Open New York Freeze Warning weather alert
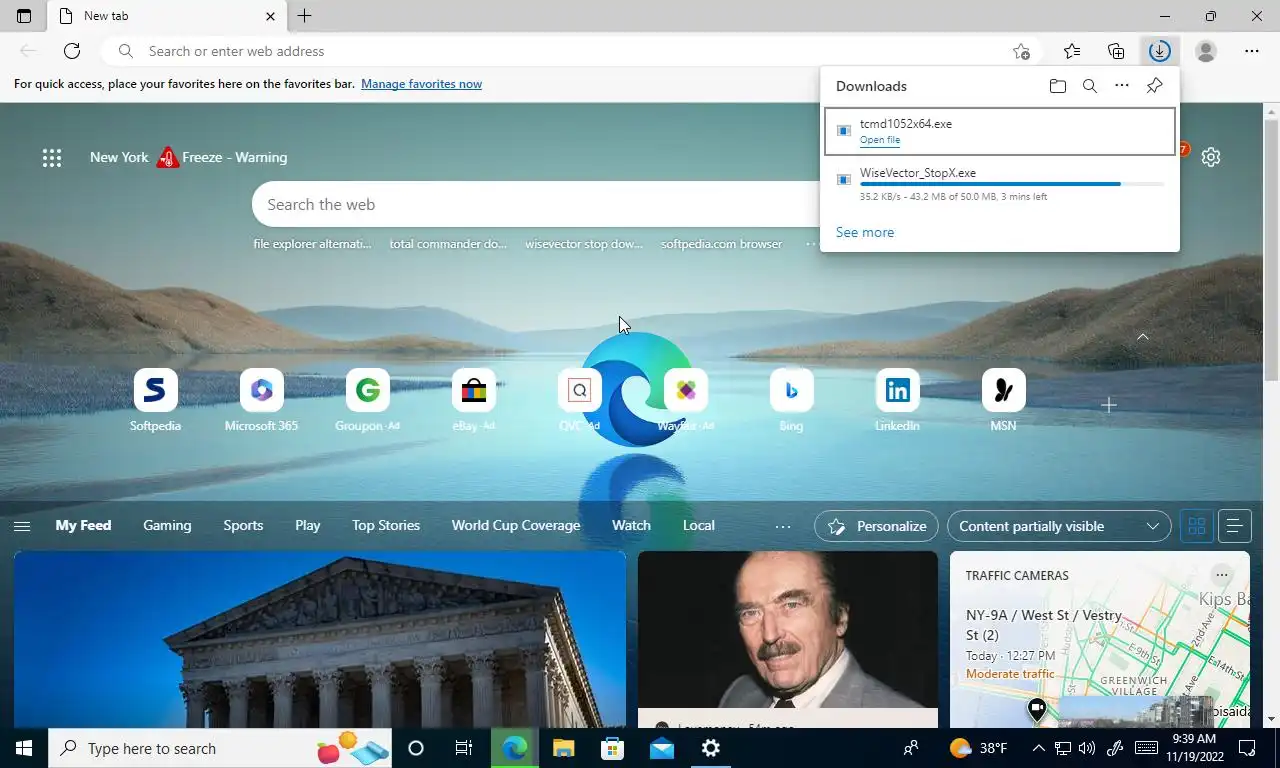Viewport: 1280px width, 768px height. 188,157
